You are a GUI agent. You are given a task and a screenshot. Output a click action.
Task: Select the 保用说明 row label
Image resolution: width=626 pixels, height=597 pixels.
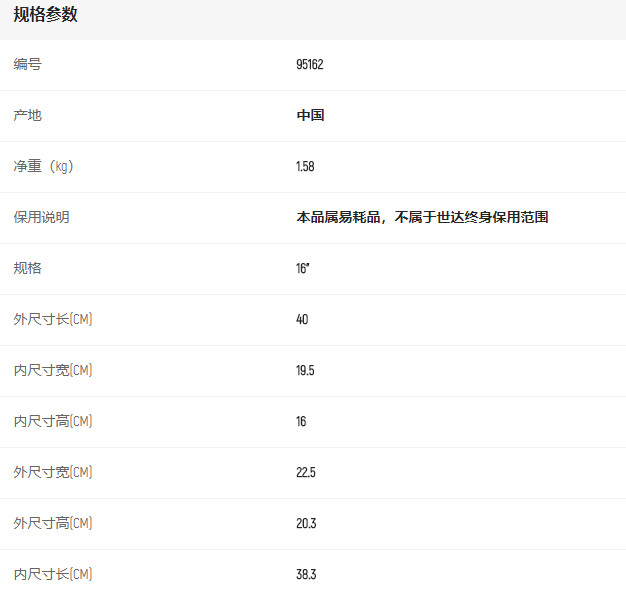(x=42, y=217)
